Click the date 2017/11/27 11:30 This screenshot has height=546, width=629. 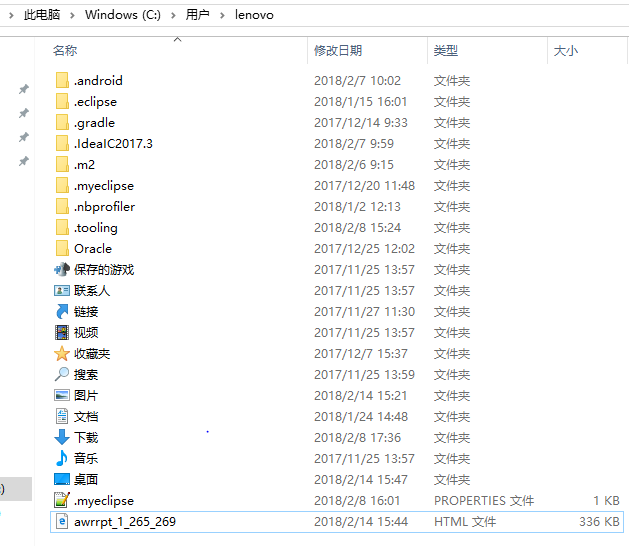coord(364,311)
